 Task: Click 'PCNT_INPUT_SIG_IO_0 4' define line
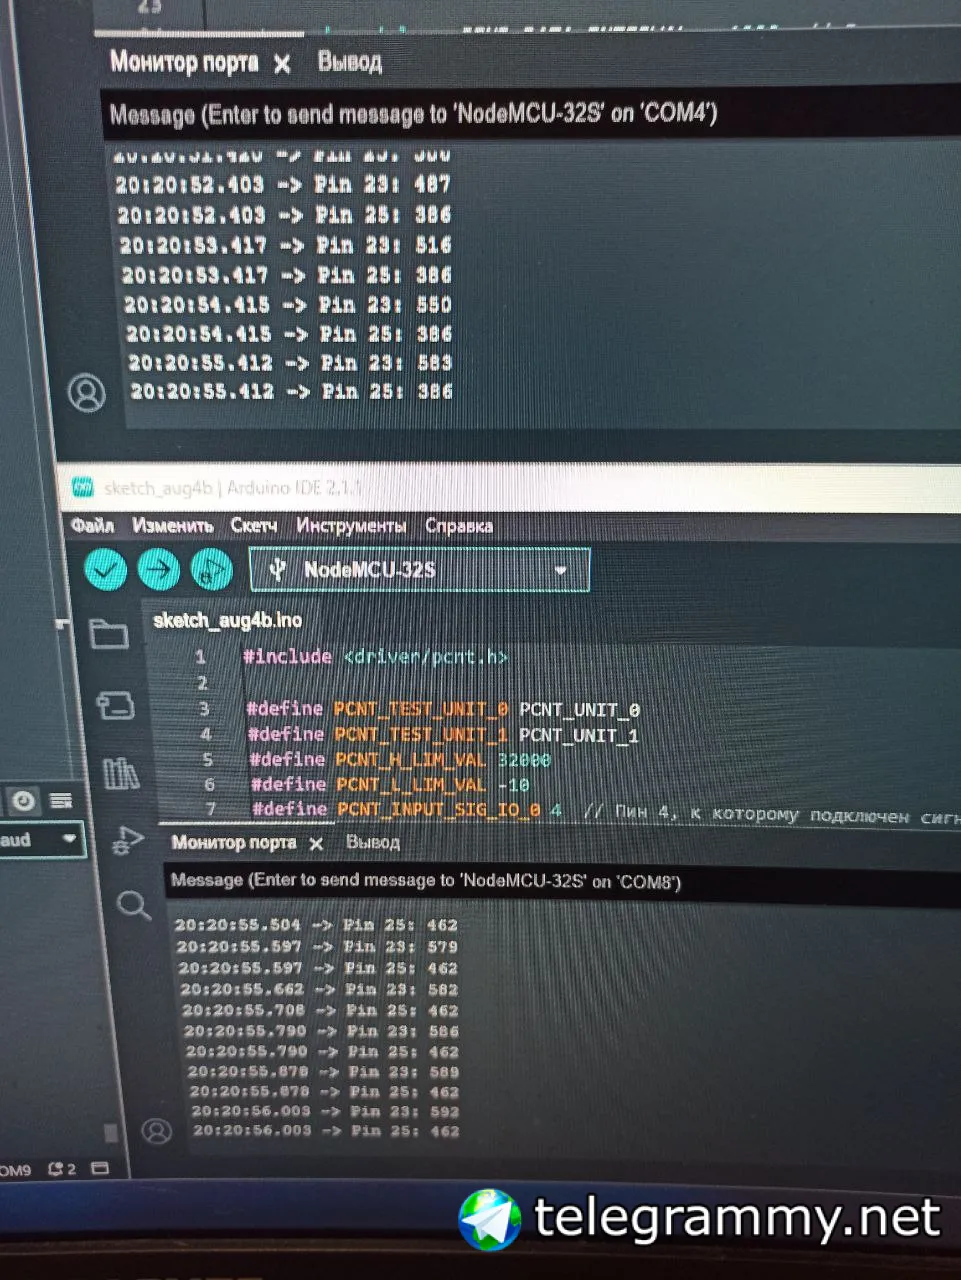tap(605, 810)
